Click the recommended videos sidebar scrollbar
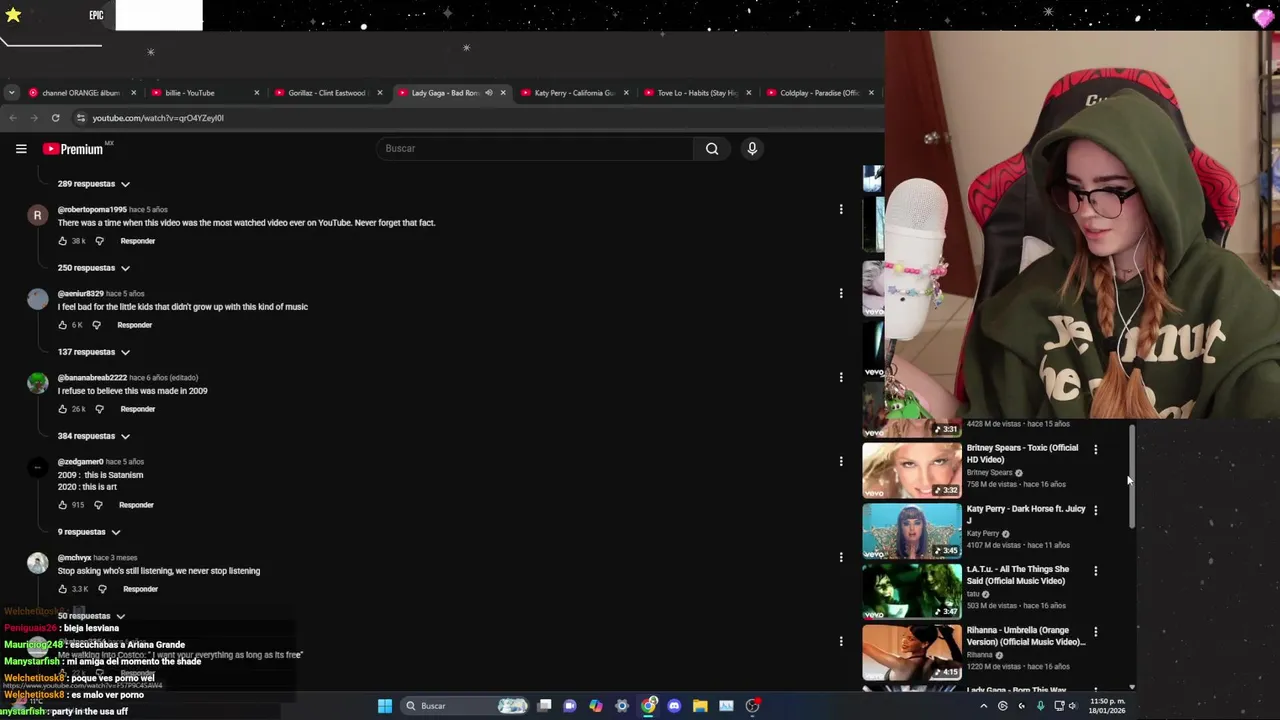 (x=1132, y=477)
